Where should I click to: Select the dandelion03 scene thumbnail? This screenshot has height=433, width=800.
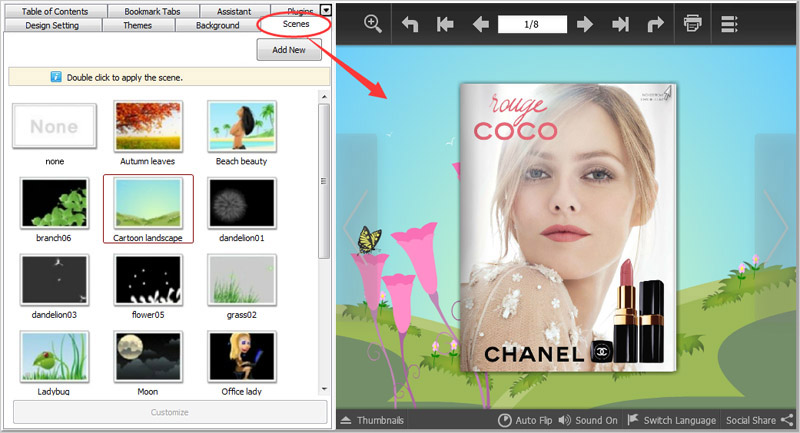(55, 280)
